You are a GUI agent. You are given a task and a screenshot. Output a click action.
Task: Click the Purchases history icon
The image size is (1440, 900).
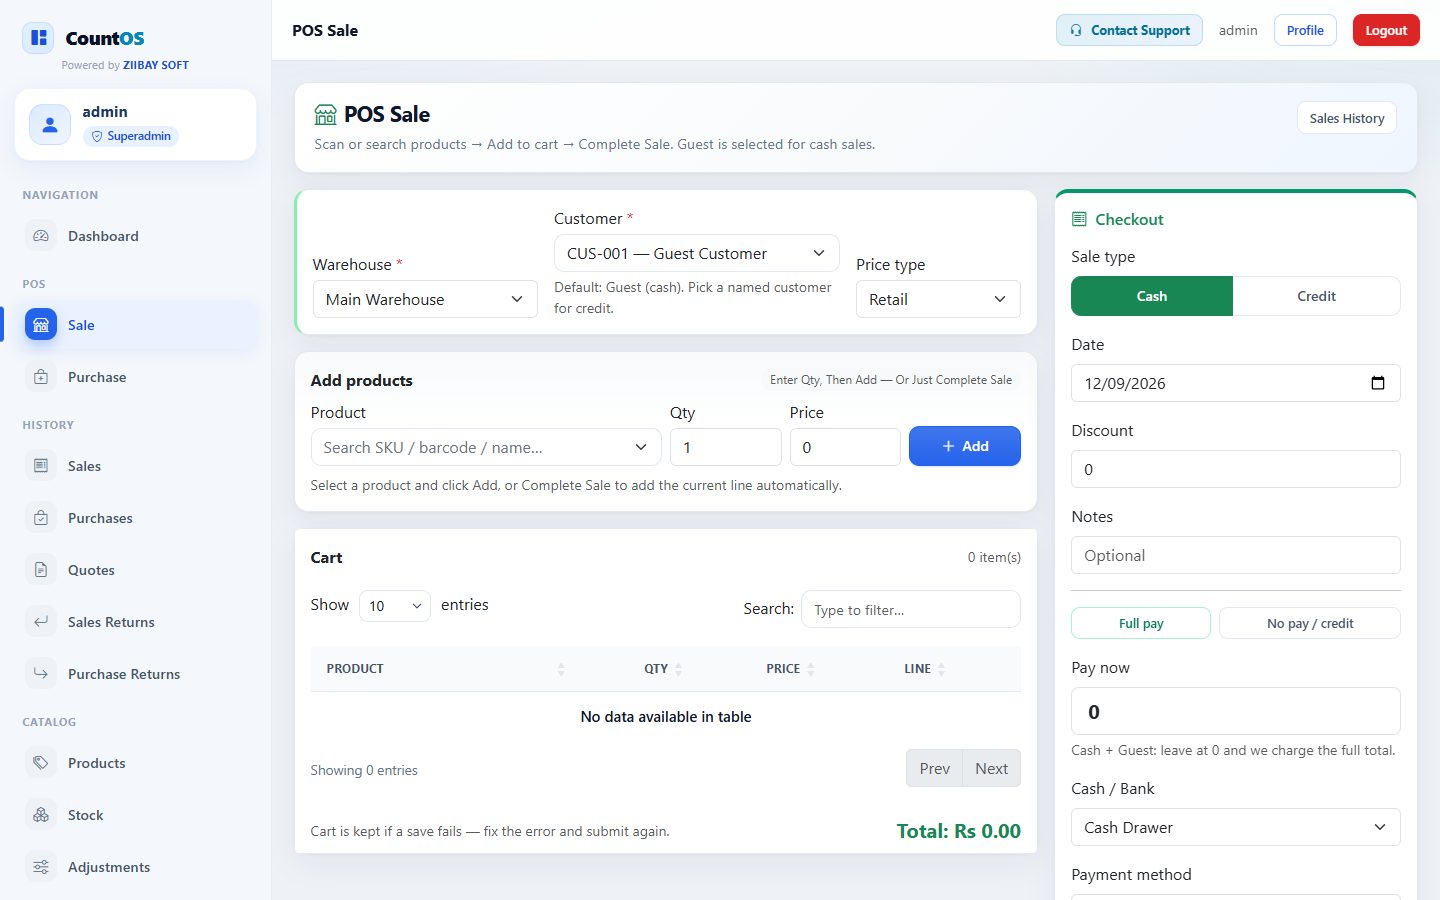tap(41, 518)
